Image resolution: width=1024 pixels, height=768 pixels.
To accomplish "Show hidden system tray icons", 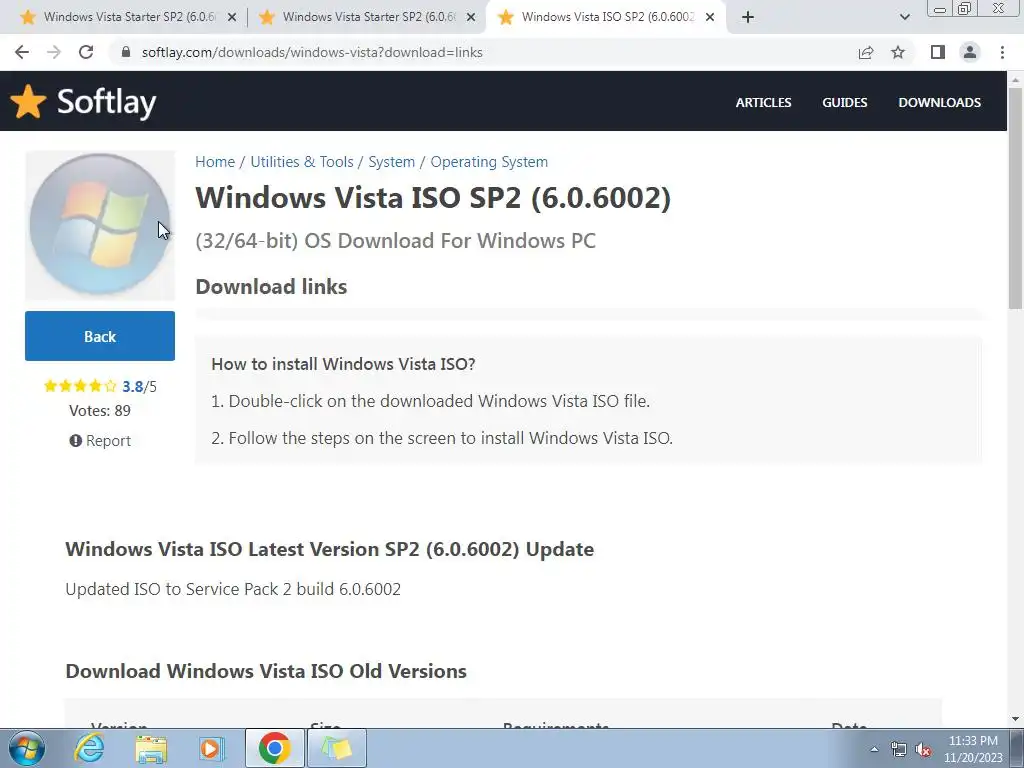I will pos(874,749).
